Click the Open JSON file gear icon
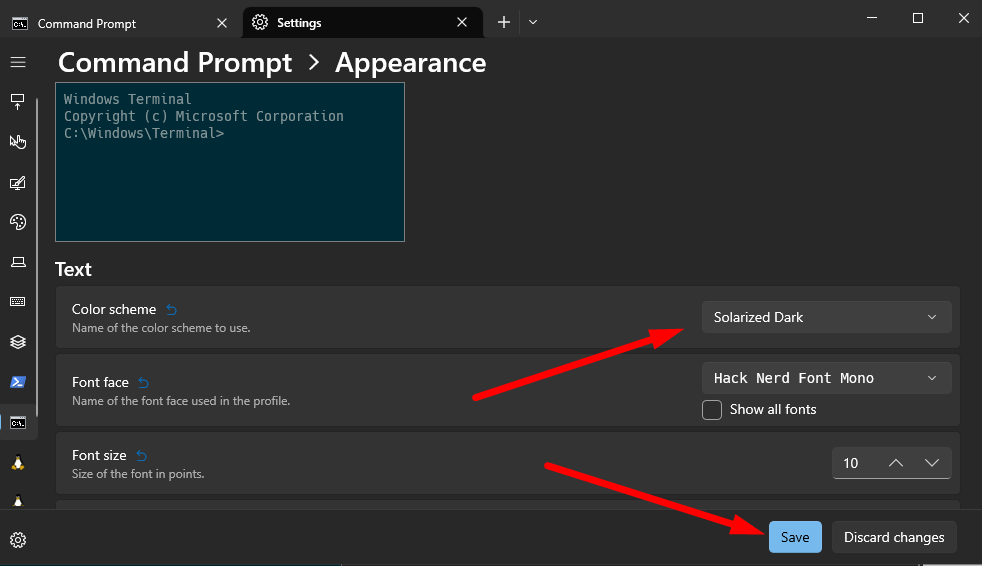The image size is (982, 566). (18, 540)
